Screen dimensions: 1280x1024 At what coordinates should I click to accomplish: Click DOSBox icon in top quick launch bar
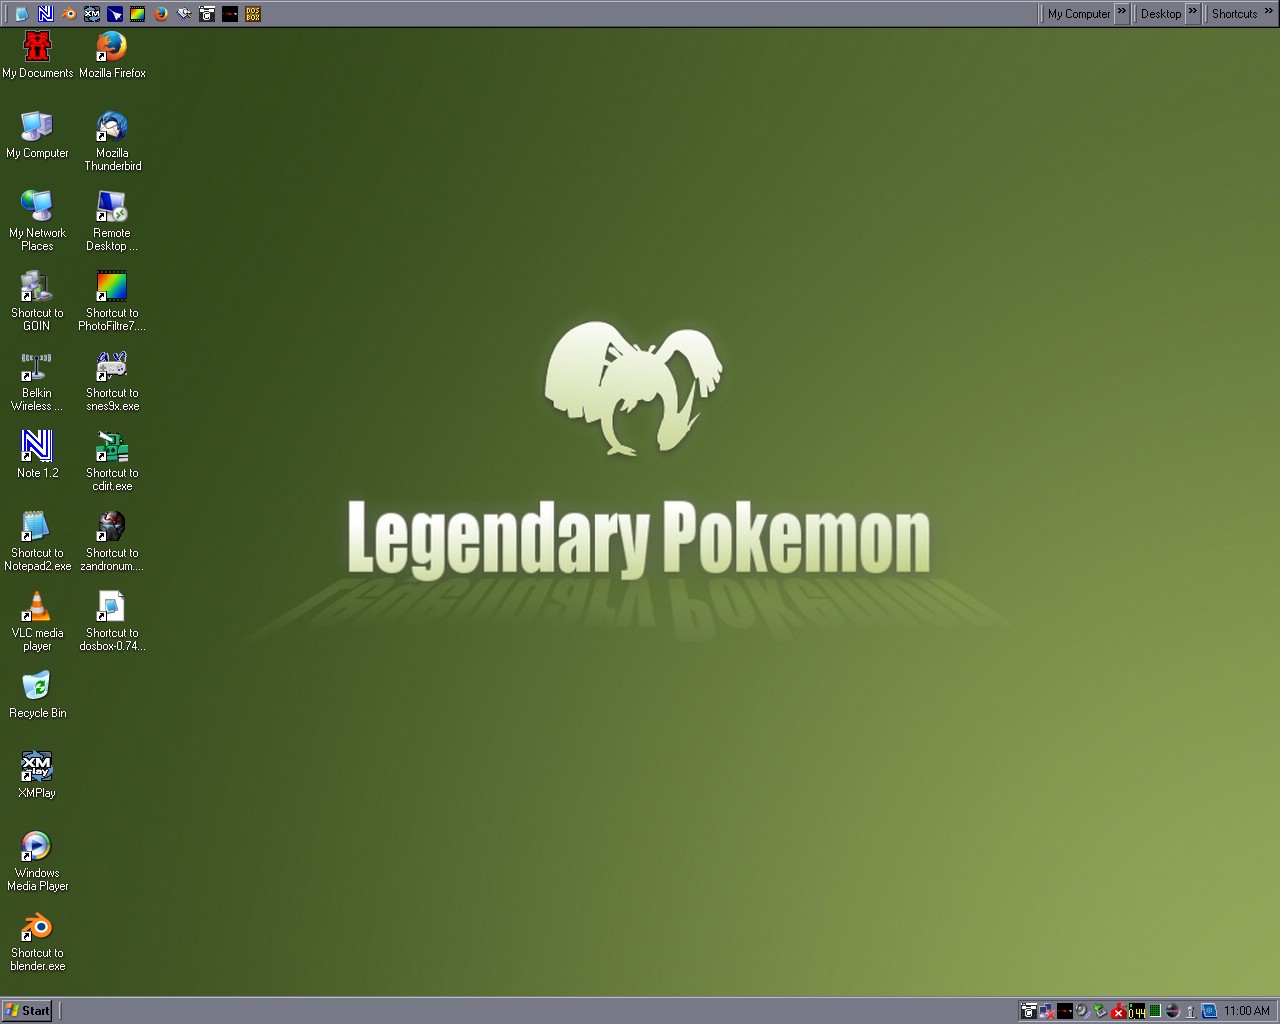[253, 14]
